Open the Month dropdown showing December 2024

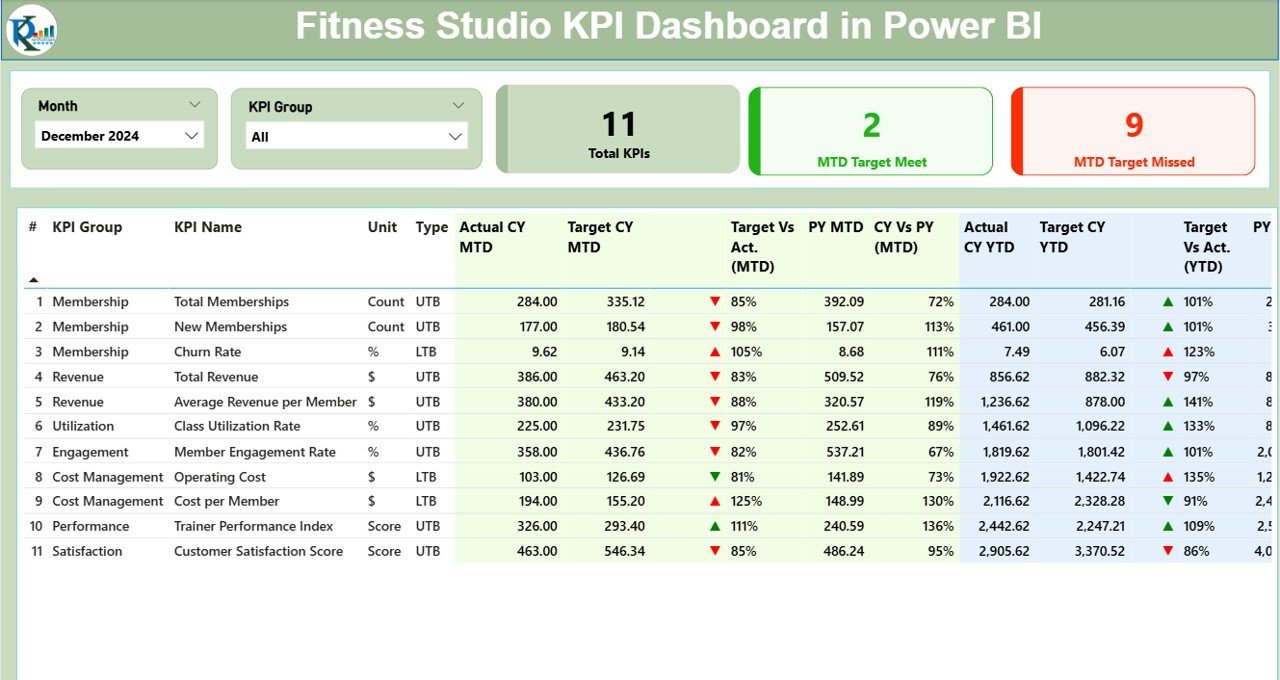(119, 135)
